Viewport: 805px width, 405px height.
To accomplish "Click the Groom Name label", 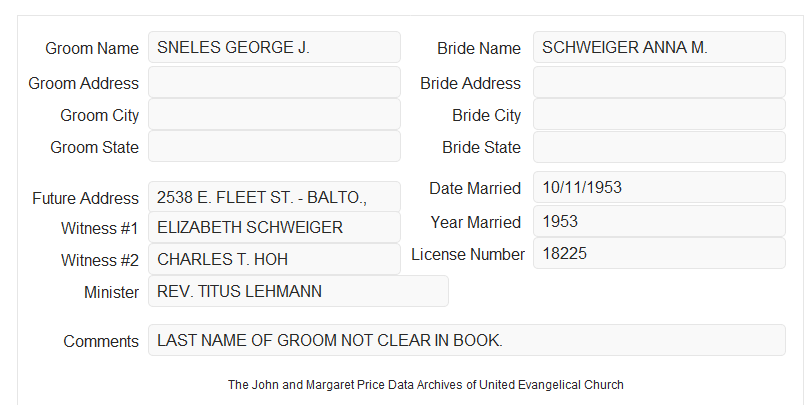I will coord(92,48).
